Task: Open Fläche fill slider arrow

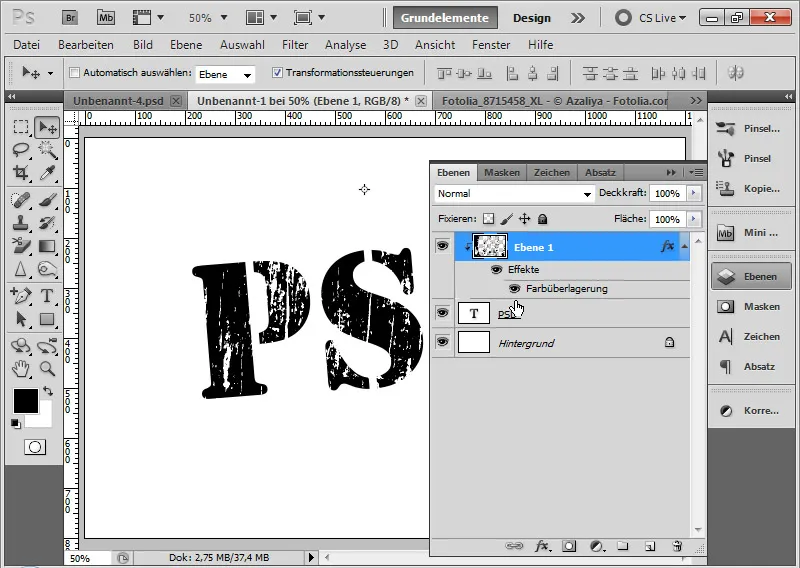Action: (x=693, y=219)
